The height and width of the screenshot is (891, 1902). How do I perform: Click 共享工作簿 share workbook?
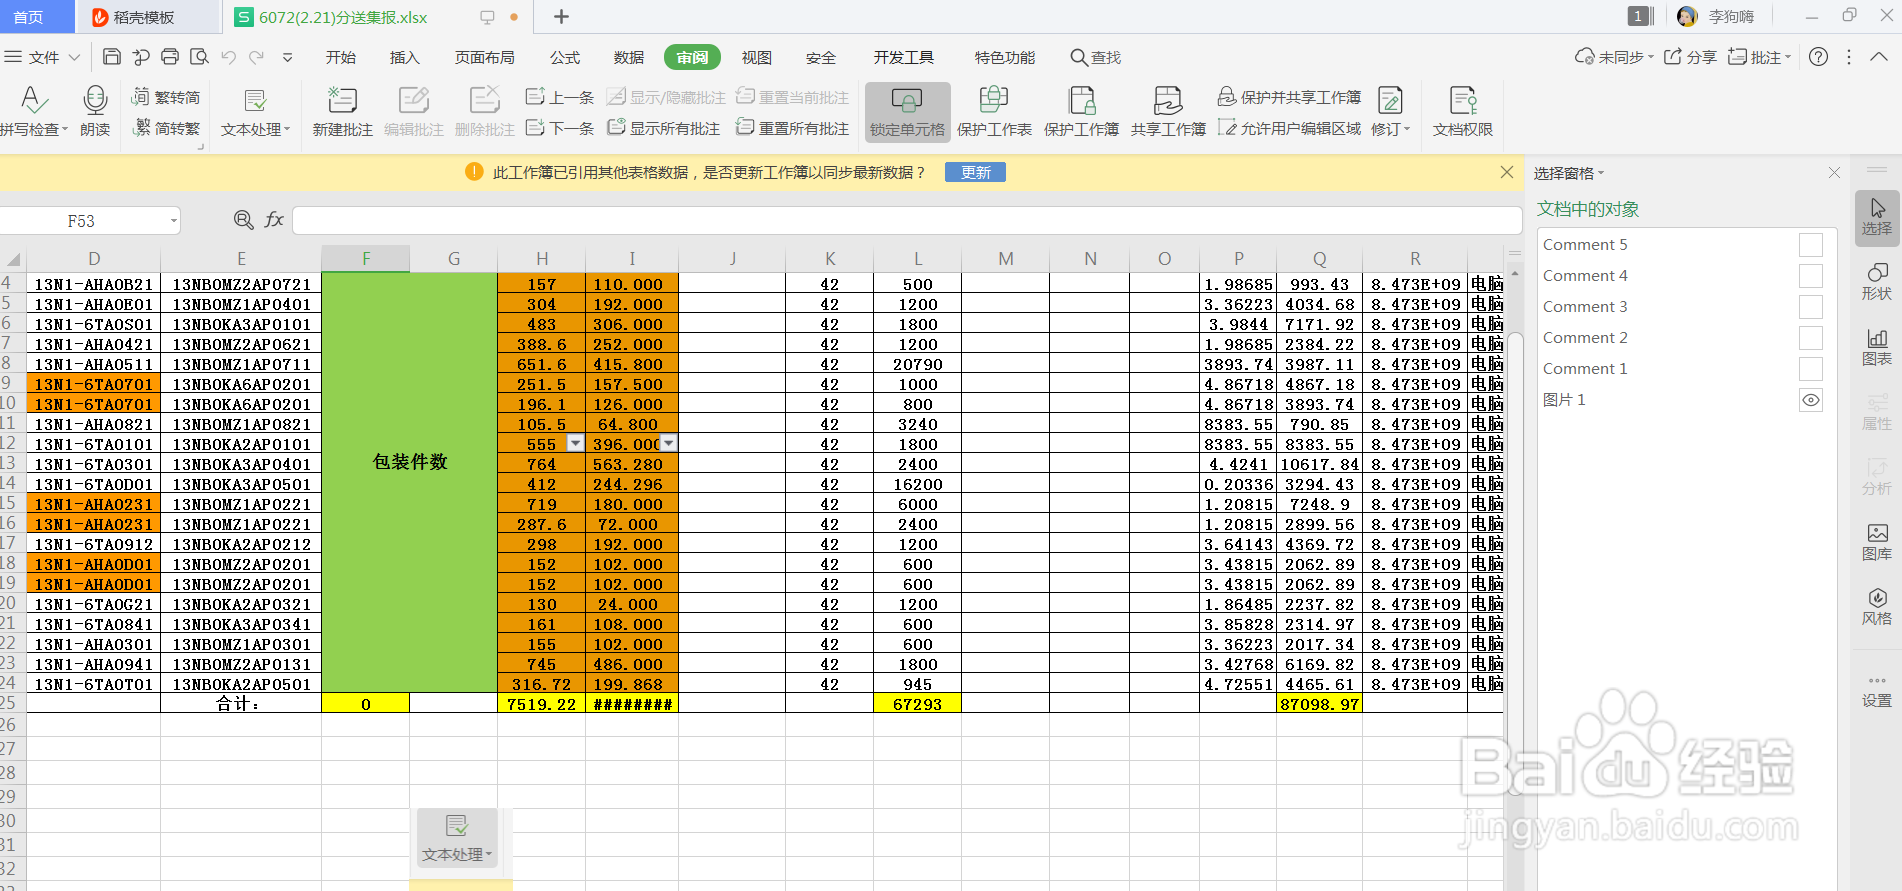(1168, 111)
